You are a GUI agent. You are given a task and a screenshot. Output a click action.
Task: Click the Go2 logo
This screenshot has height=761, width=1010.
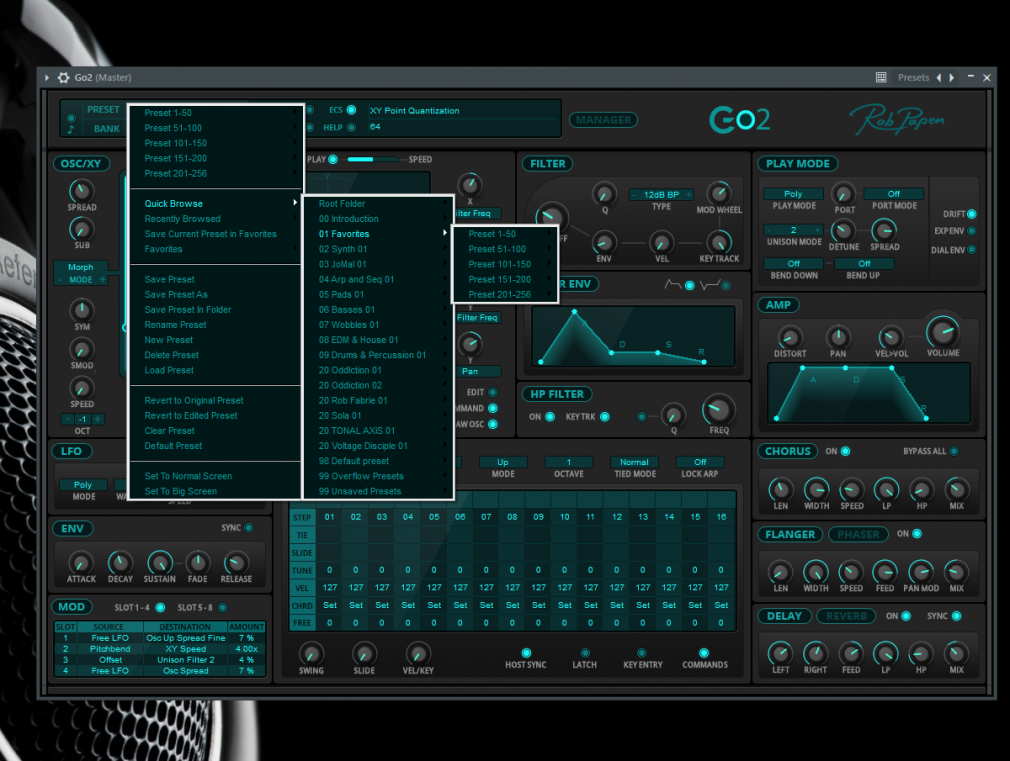[x=739, y=120]
